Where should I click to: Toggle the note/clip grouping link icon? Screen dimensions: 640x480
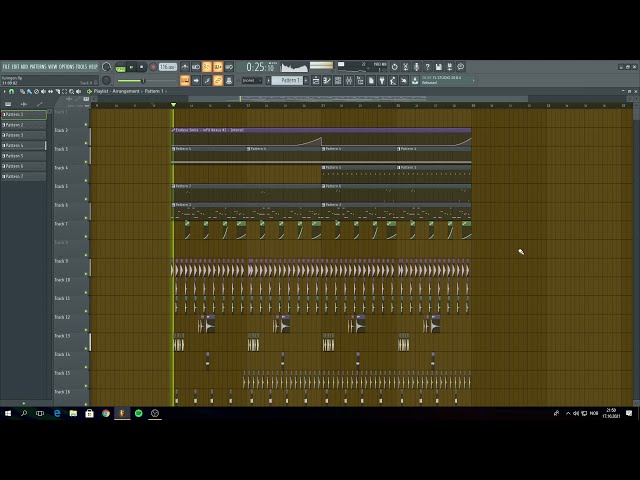[218, 80]
